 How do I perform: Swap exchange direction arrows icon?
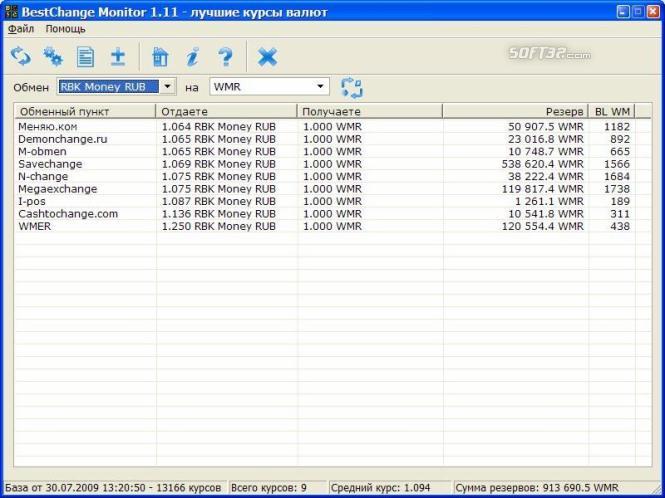(352, 88)
